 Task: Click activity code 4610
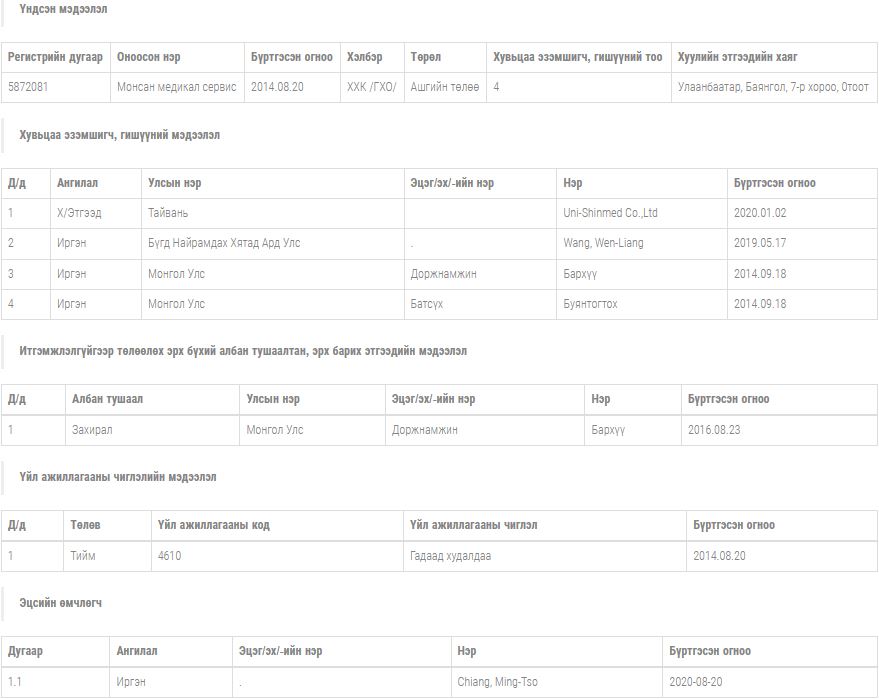point(169,556)
